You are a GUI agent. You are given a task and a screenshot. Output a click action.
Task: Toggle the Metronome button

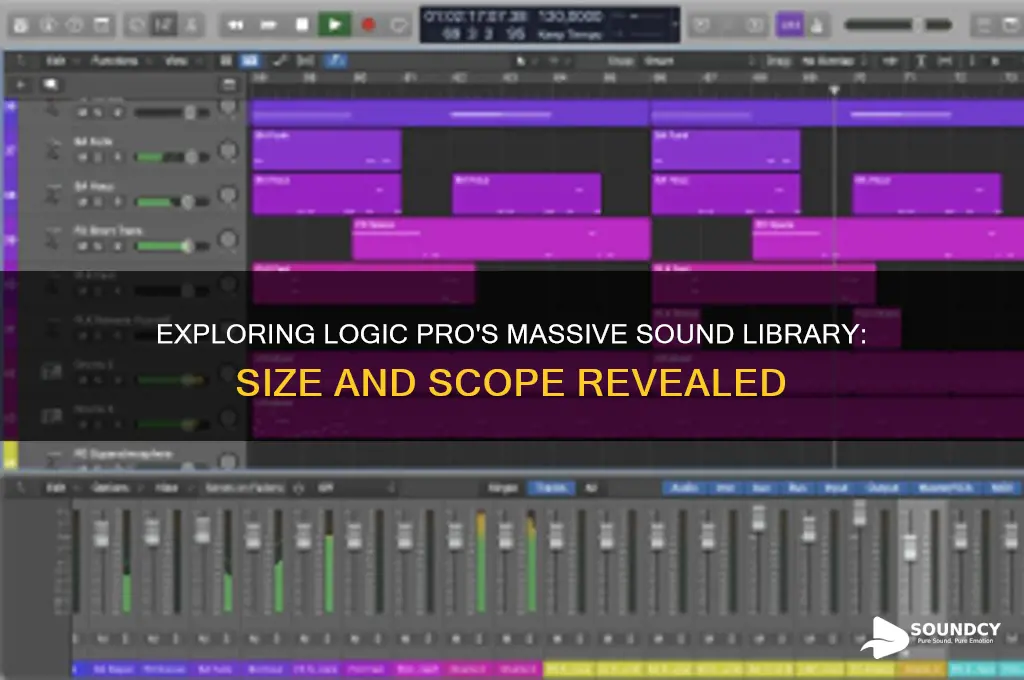pos(817,25)
